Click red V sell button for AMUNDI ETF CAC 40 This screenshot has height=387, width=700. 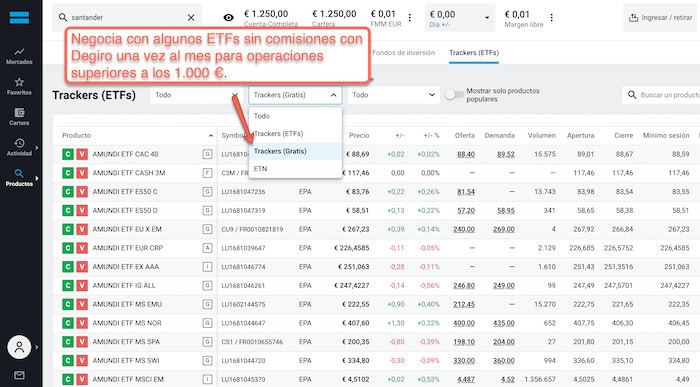tap(82, 154)
